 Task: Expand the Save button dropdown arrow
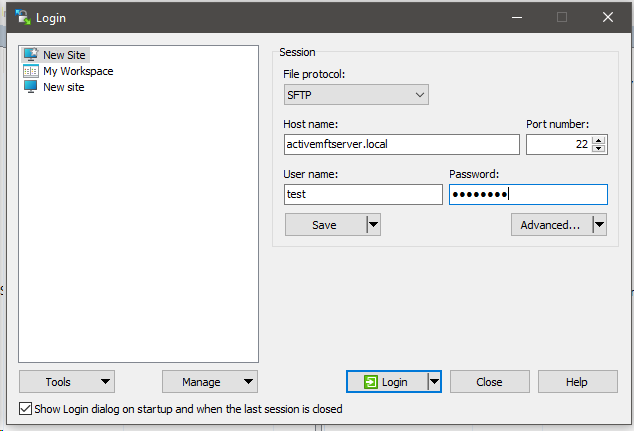click(373, 225)
